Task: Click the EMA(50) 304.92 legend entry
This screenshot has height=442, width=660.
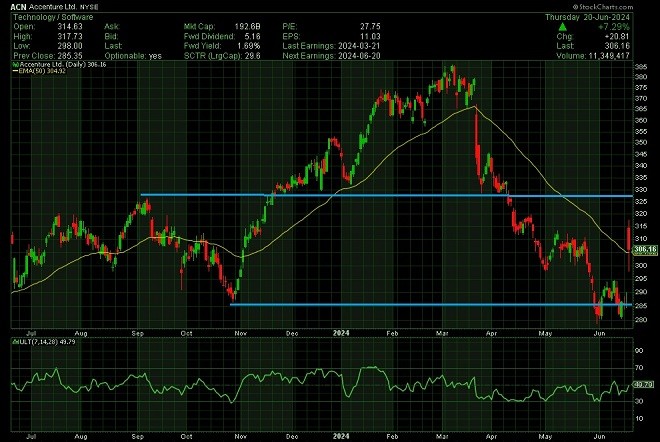Action: [40, 71]
